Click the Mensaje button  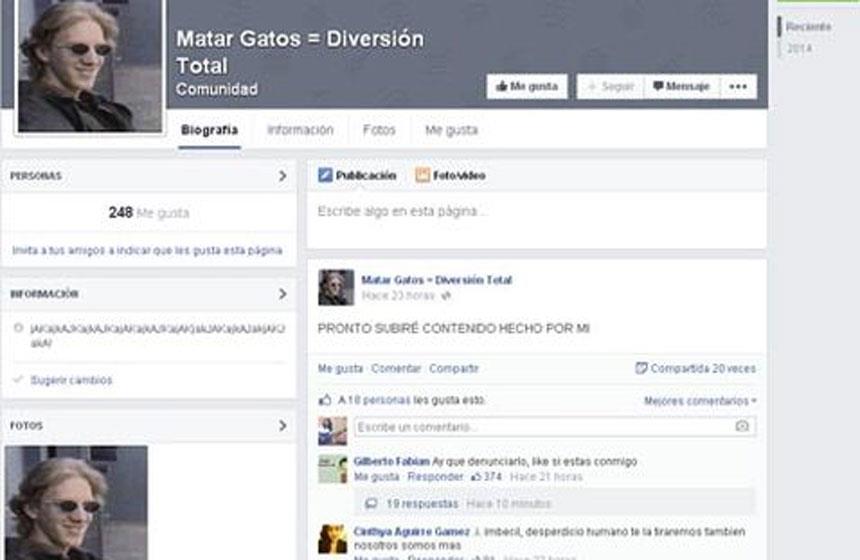click(681, 87)
